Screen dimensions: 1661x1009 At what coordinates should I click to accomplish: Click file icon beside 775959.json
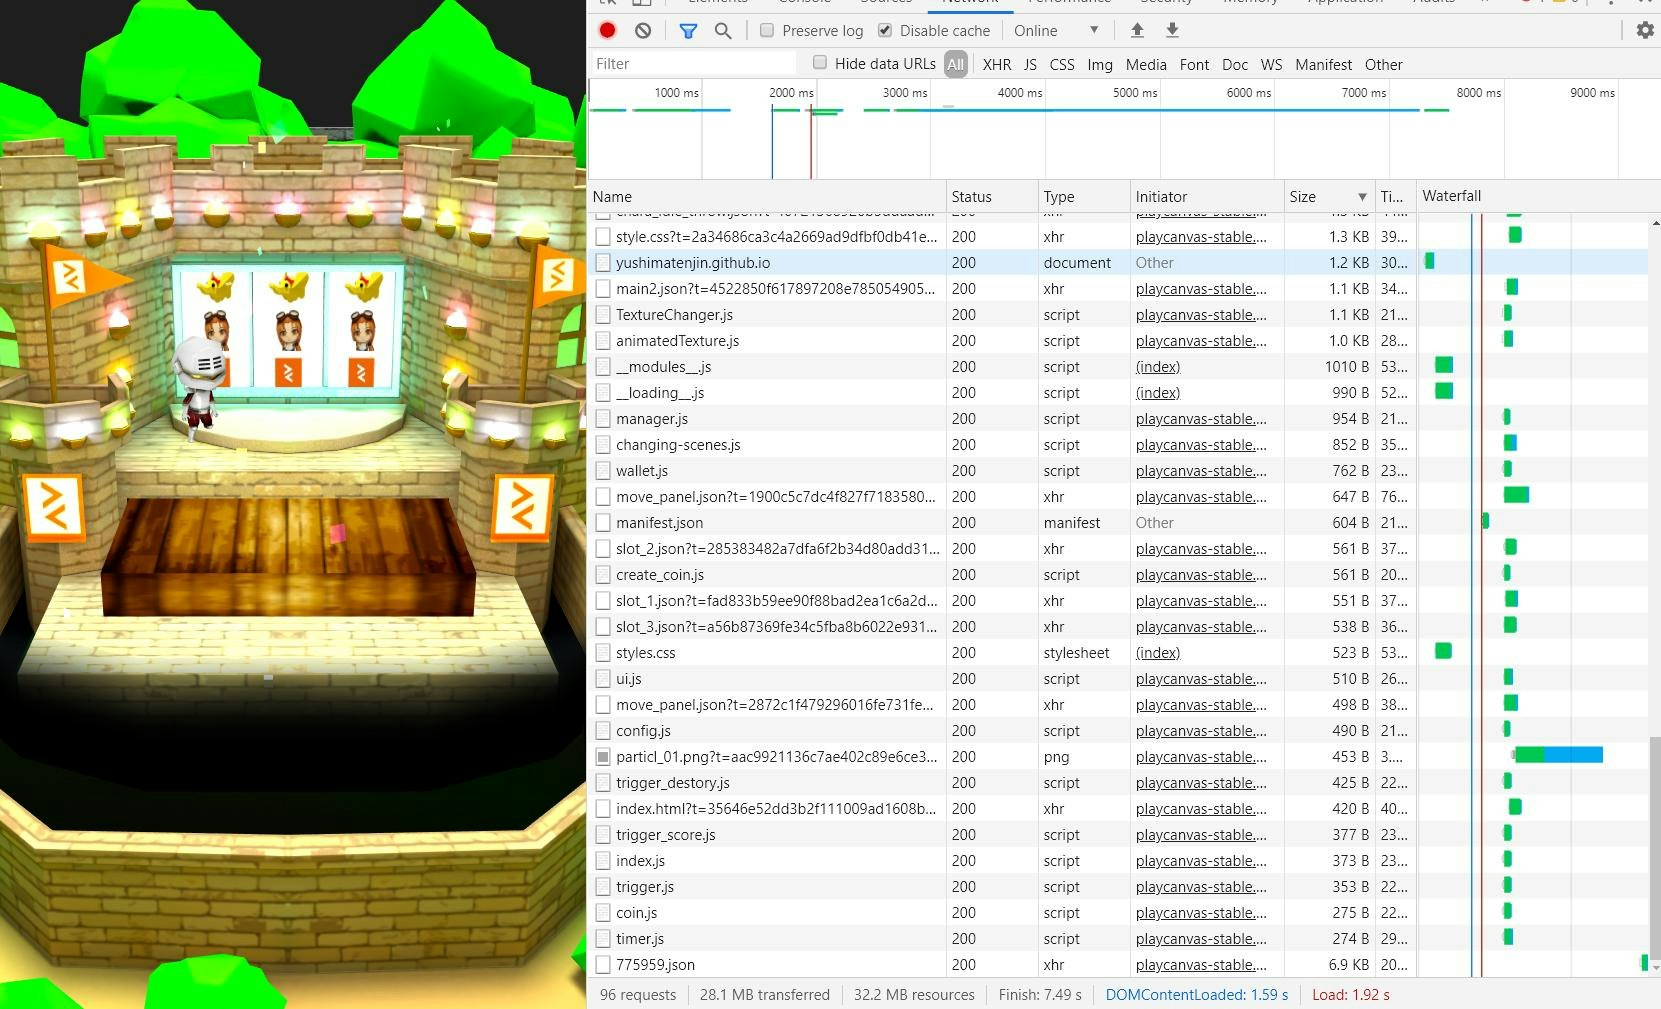coord(602,965)
